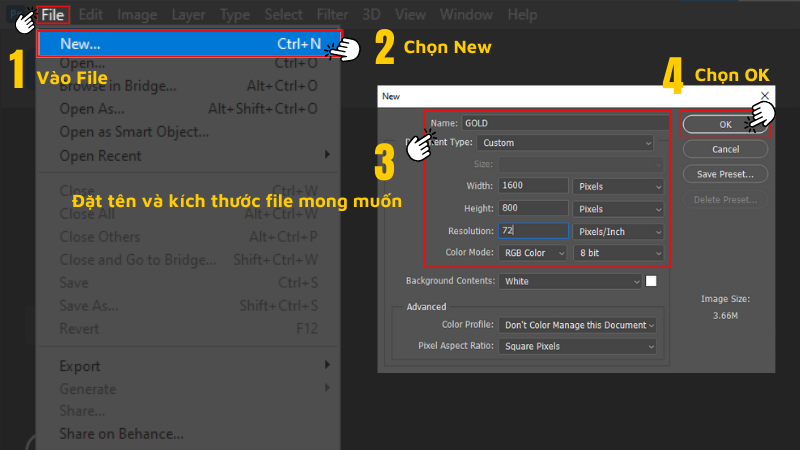Choose New... from the File menu
Image resolution: width=800 pixels, height=450 pixels.
[189, 44]
